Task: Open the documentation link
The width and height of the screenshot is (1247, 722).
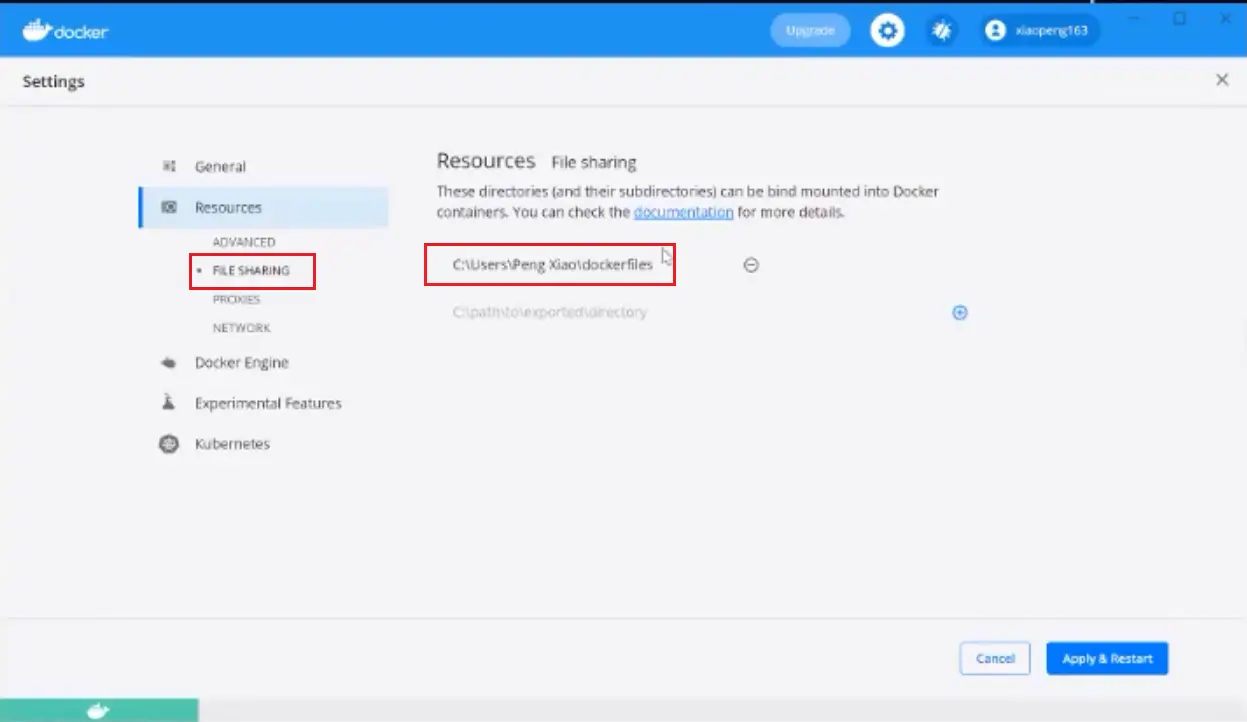Action: 684,212
